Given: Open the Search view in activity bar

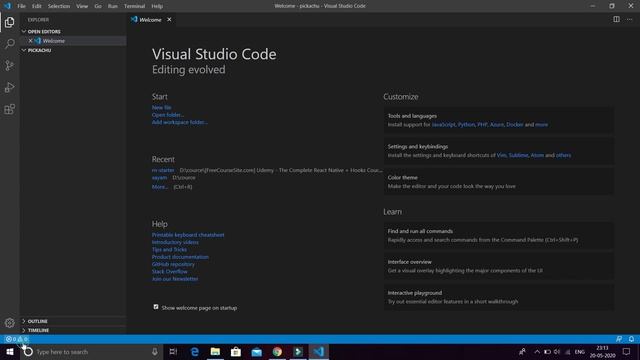Looking at the screenshot, I should click(x=9, y=44).
